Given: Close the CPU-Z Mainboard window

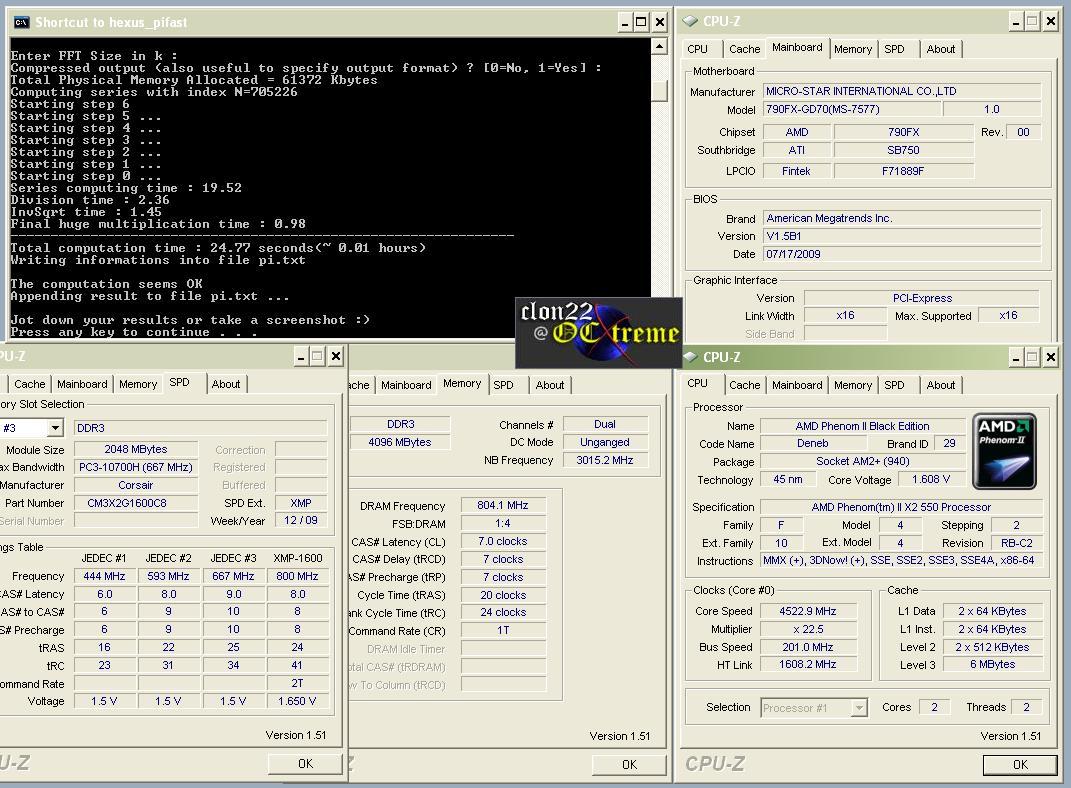Looking at the screenshot, I should 1051,22.
